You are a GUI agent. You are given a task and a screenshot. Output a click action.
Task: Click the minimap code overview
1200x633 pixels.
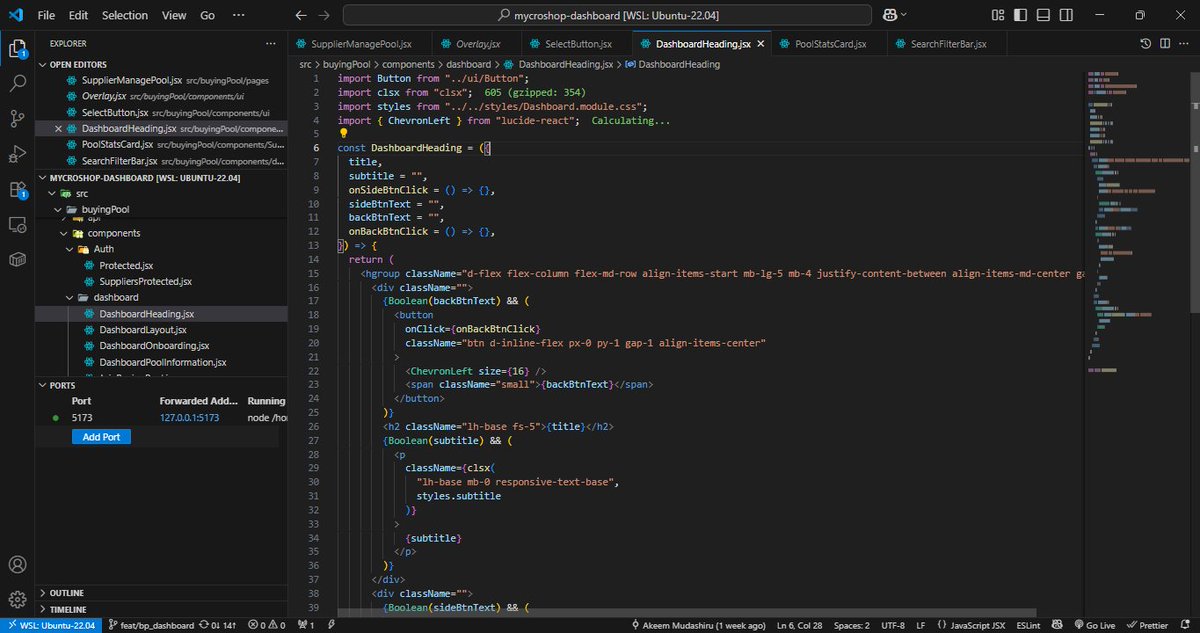[1137, 220]
